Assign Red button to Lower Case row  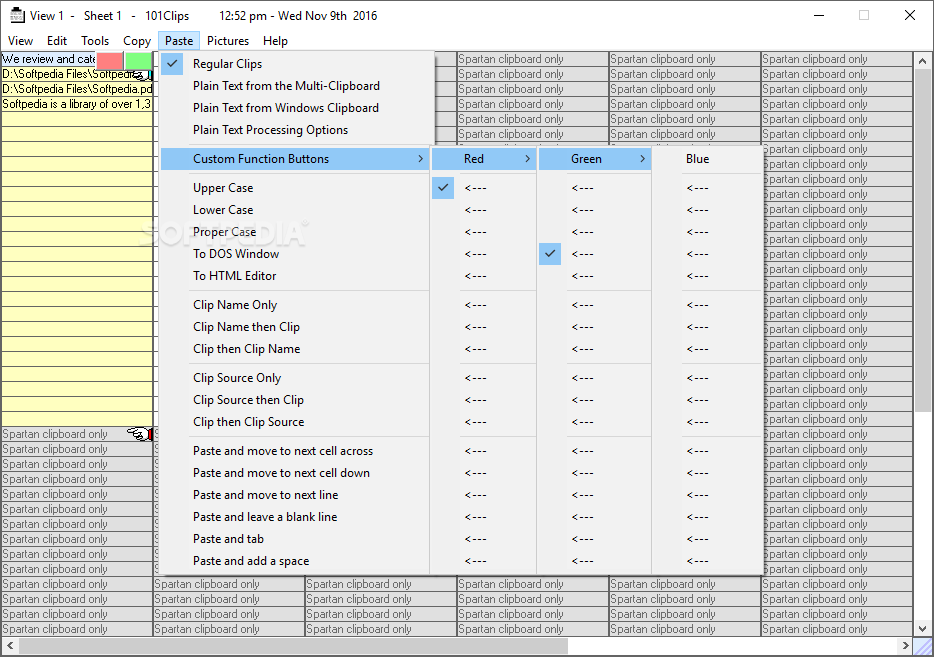[484, 210]
